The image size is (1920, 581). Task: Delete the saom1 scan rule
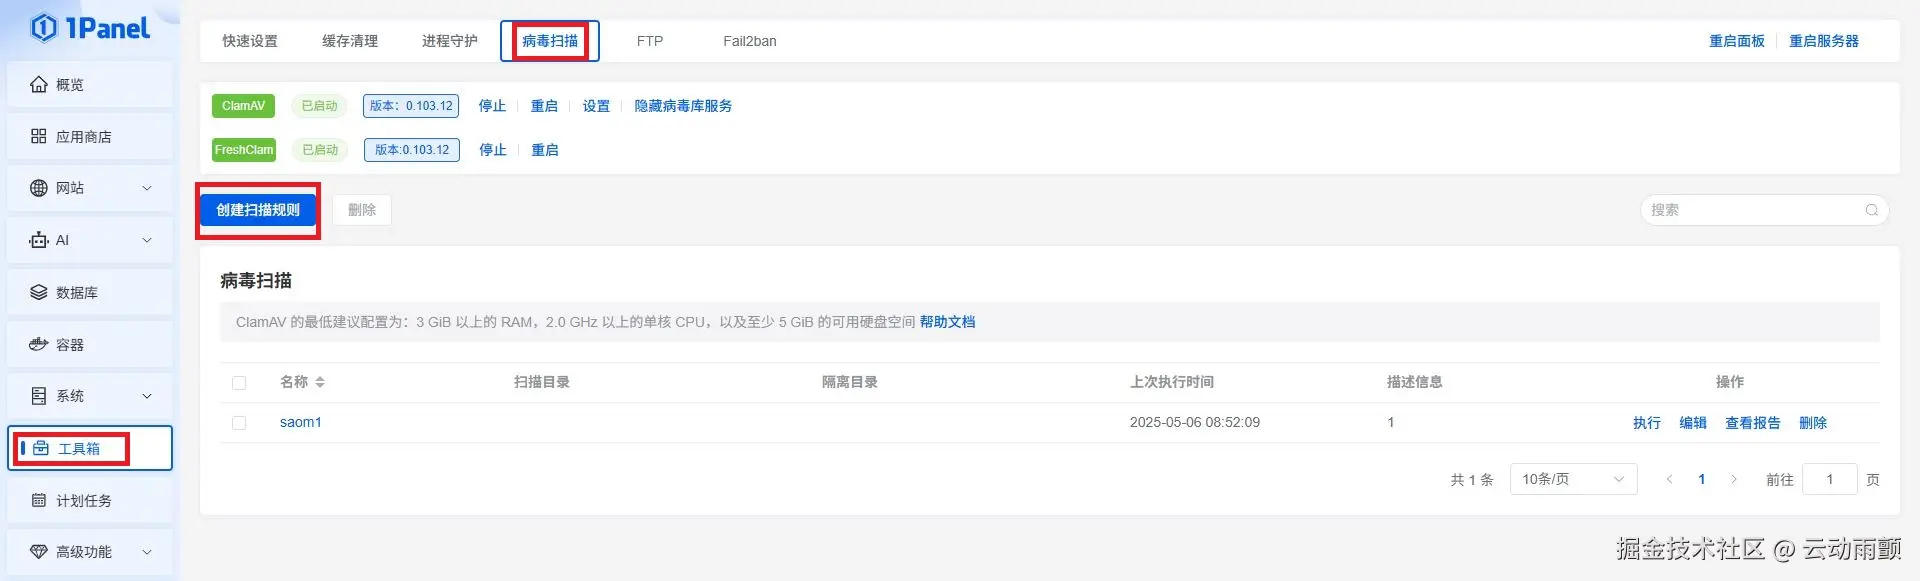pos(1813,423)
